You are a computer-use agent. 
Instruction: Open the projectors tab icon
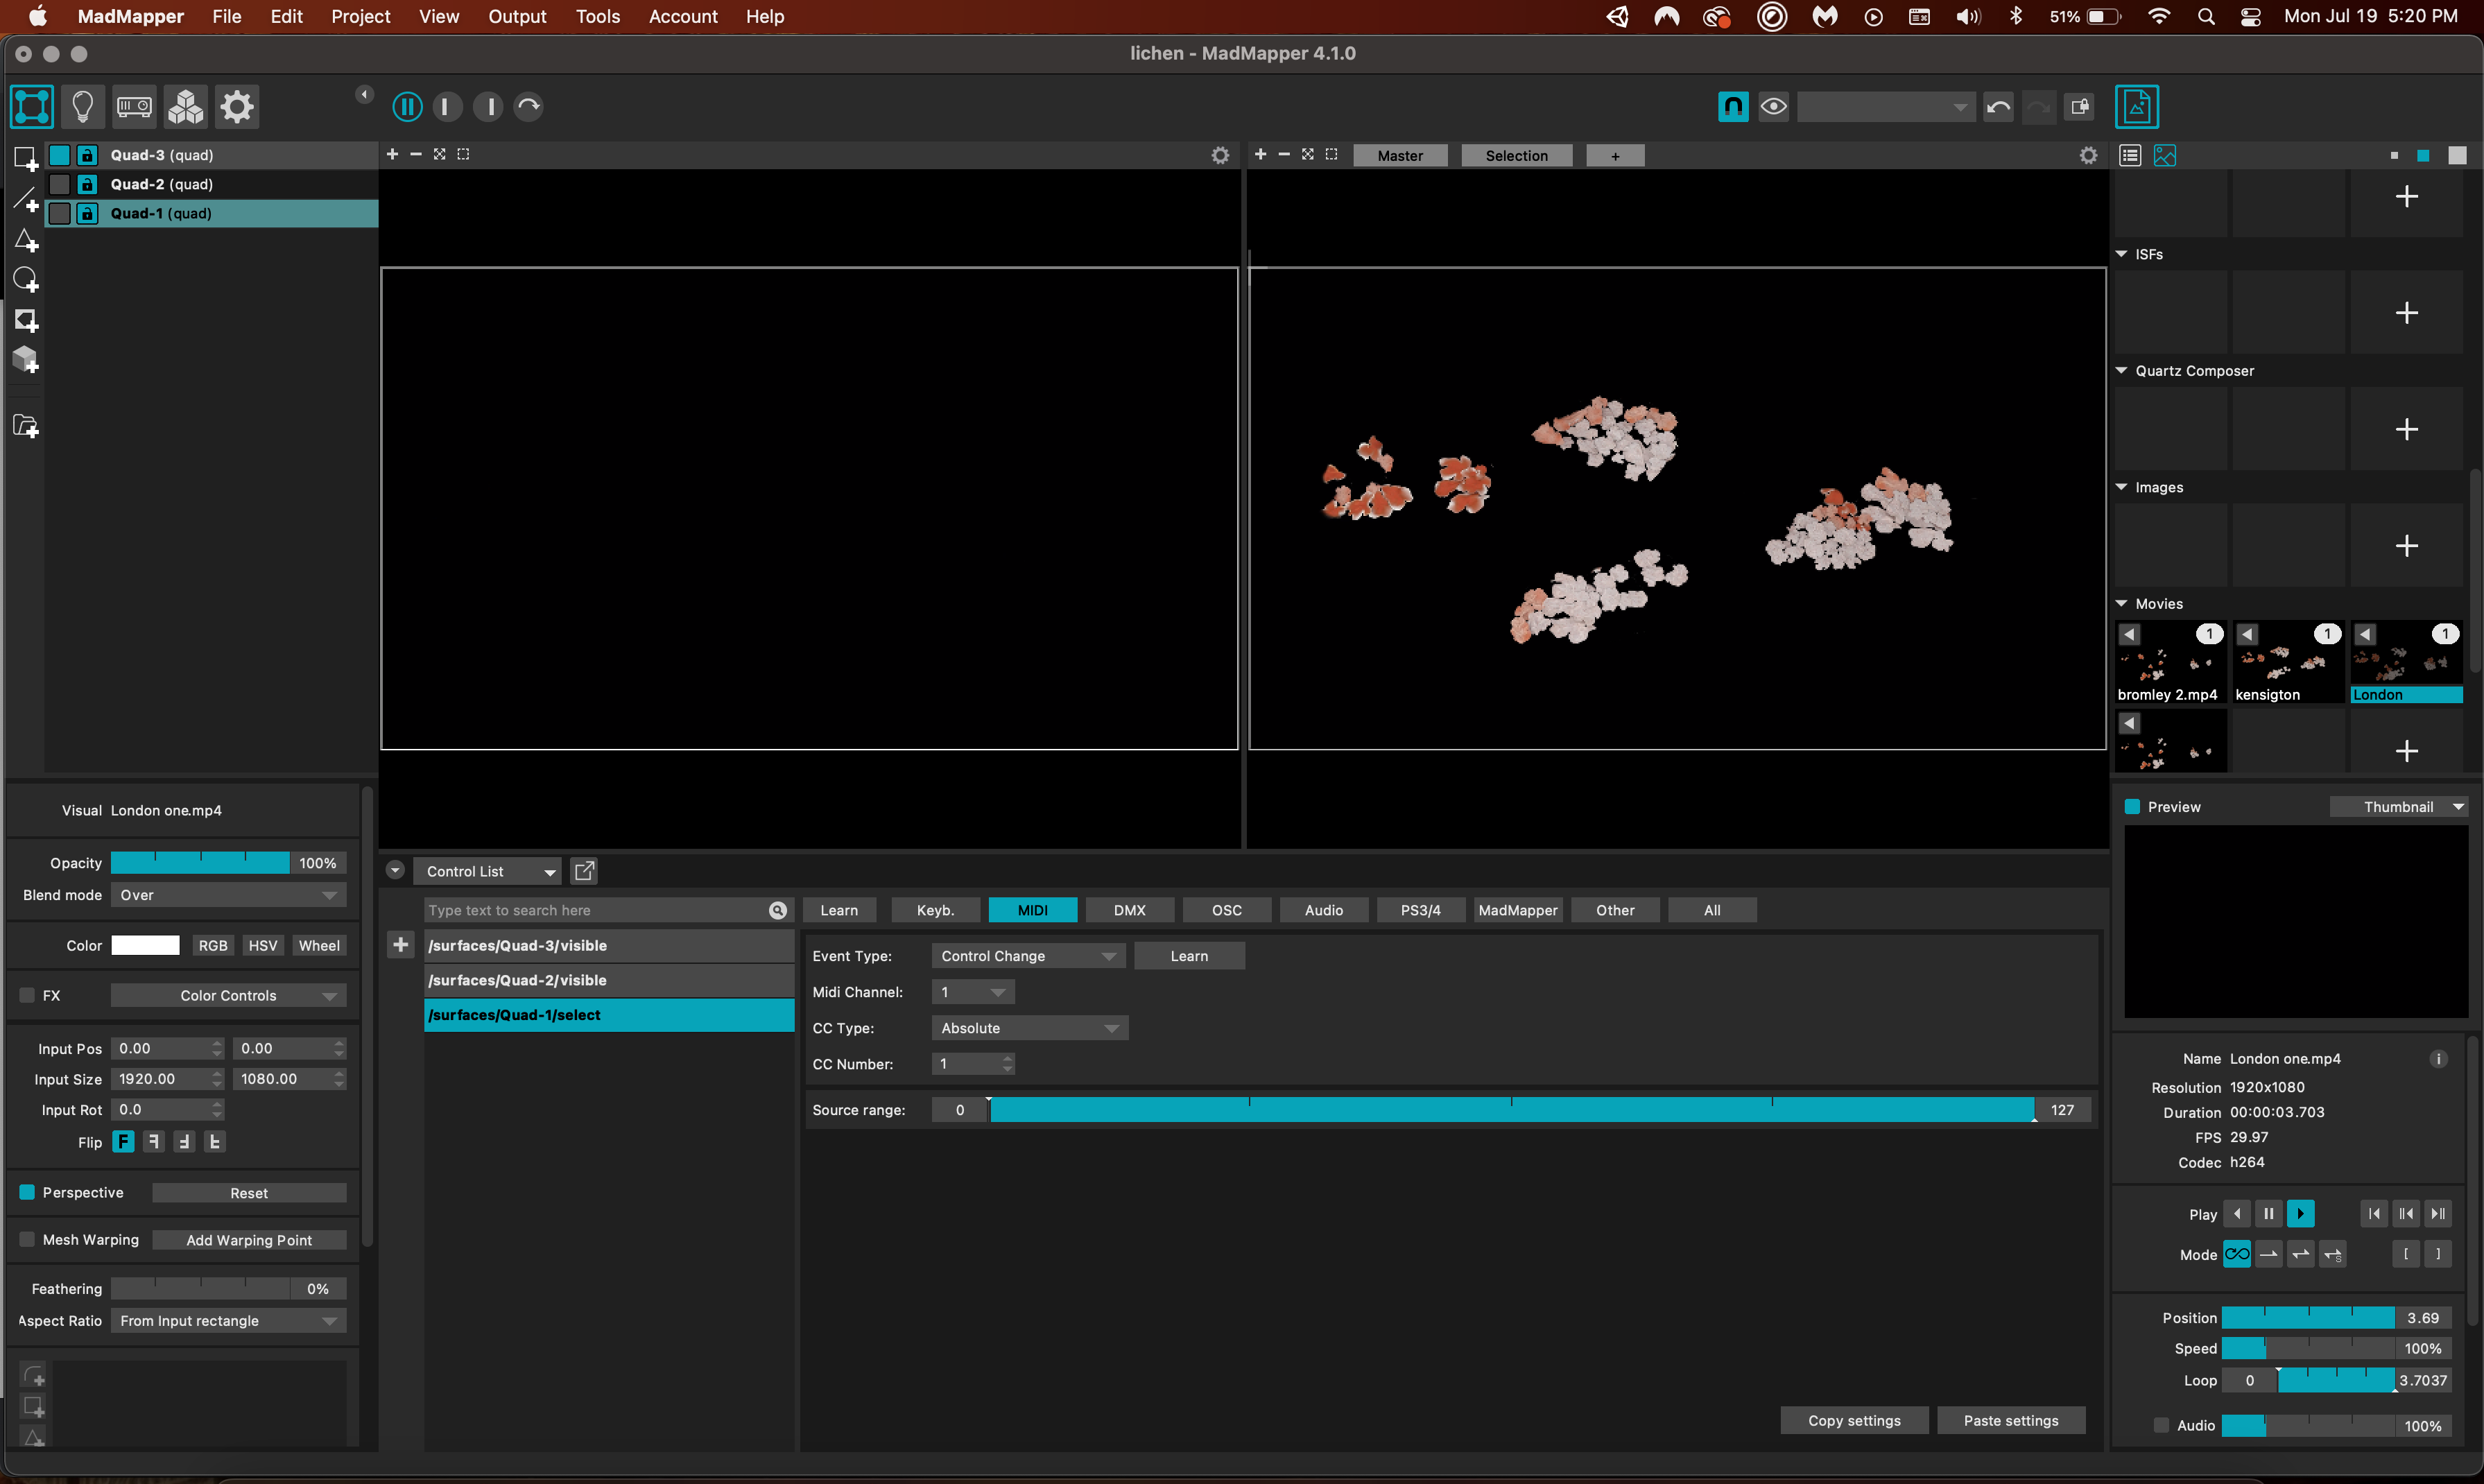[134, 107]
